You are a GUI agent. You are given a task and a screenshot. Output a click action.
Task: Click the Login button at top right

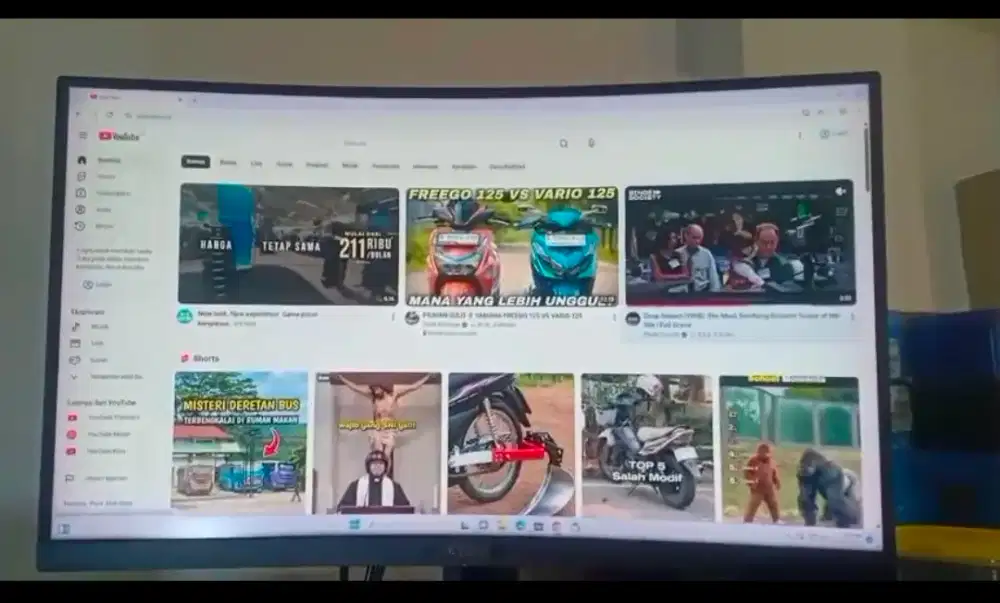834,134
